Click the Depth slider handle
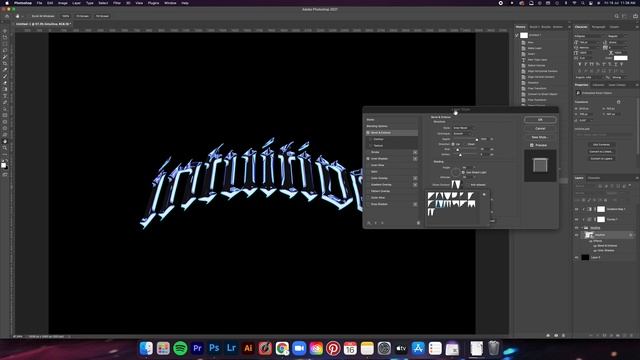This screenshot has height=360, width=640. pyautogui.click(x=477, y=140)
